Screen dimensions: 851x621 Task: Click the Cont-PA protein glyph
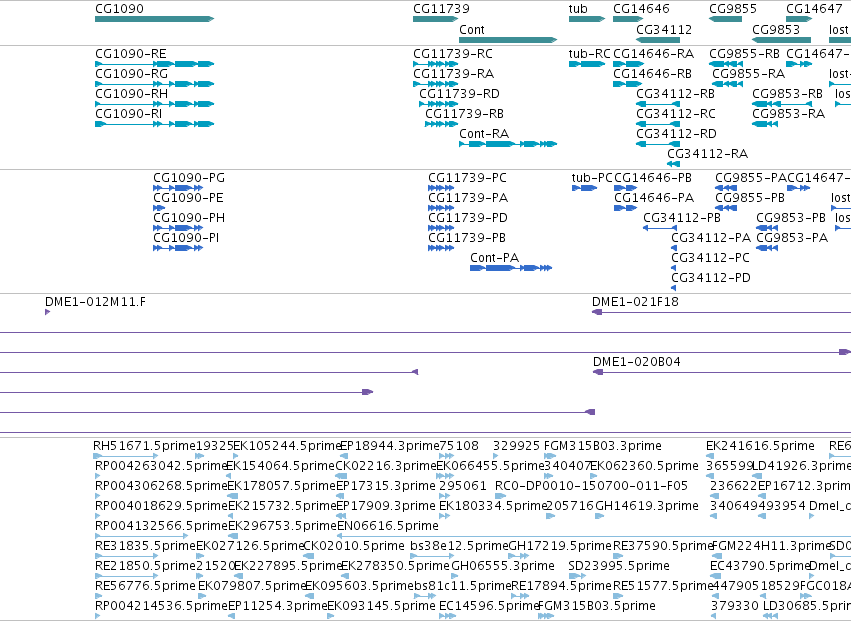click(511, 268)
